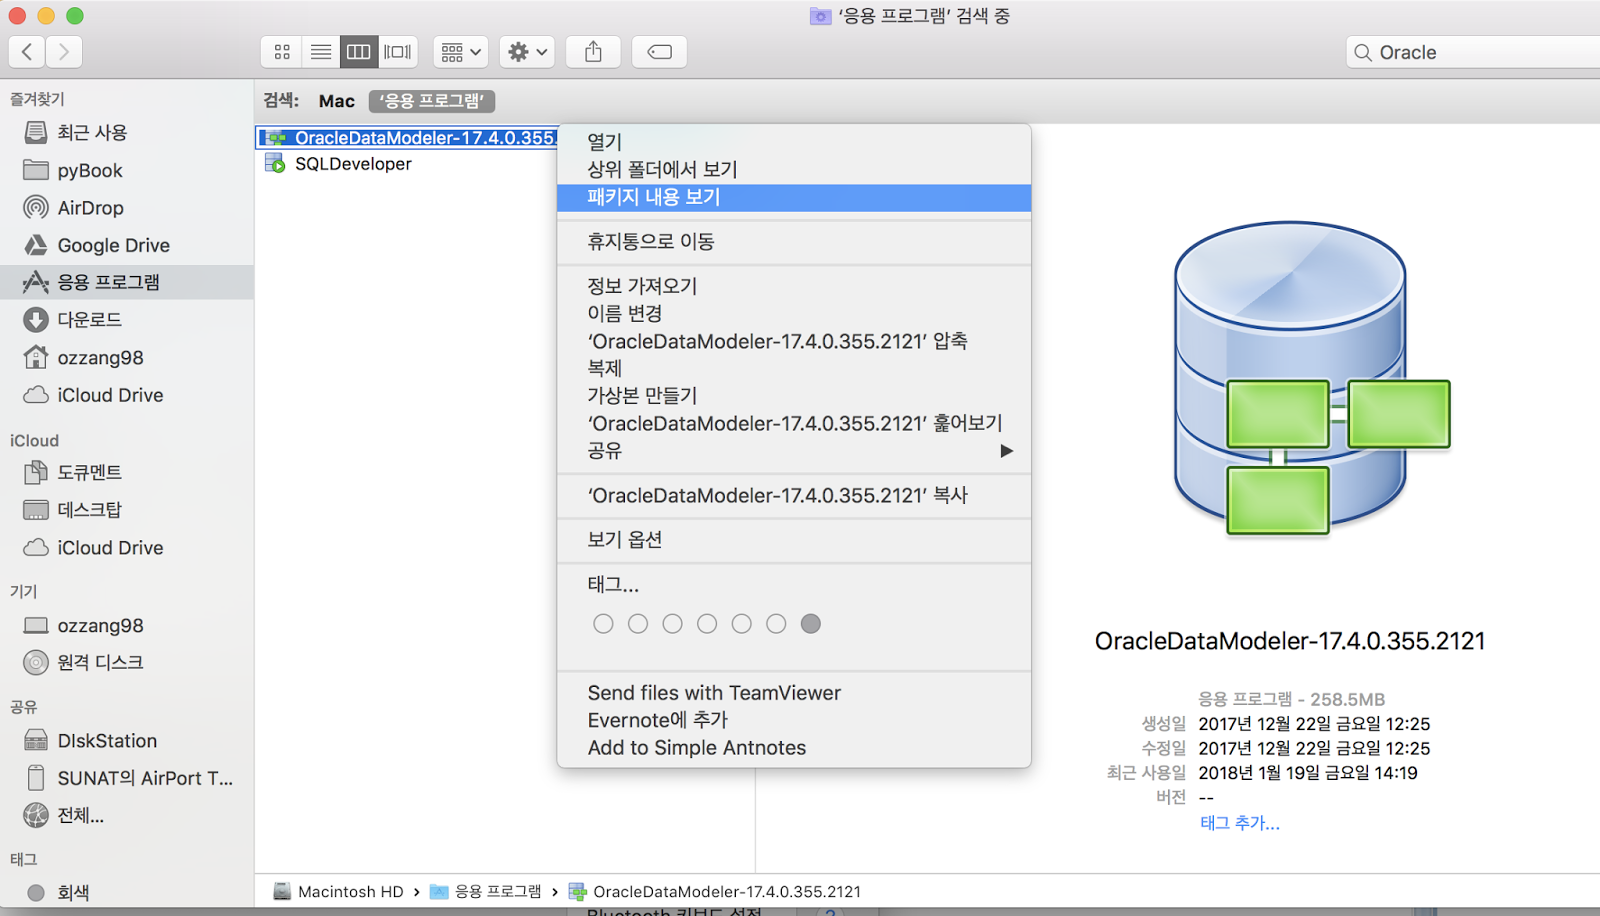Open the action gear menu
The image size is (1600, 916).
click(526, 51)
